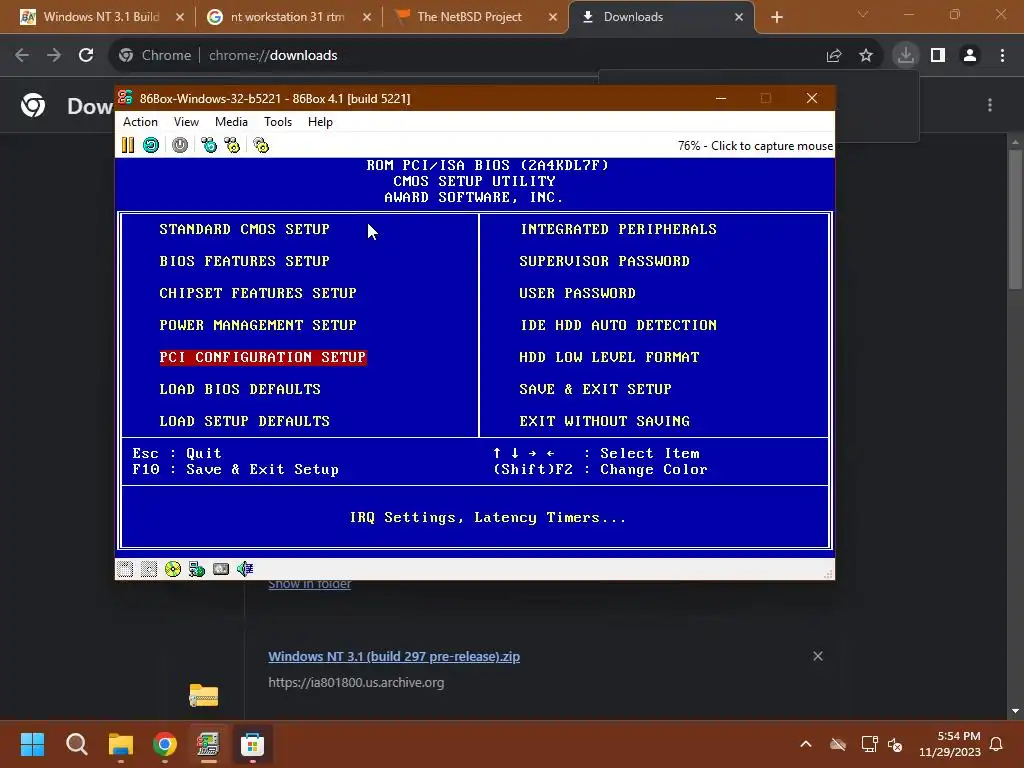Click STANDARD CMOS SETUP text
The image size is (1024, 768).
(x=244, y=229)
